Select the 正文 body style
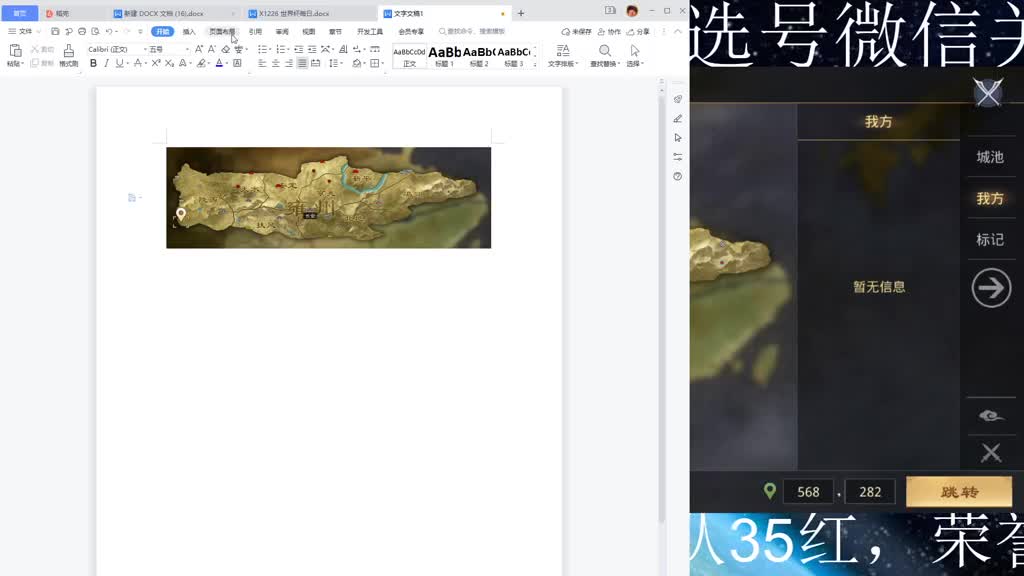This screenshot has width=1024, height=576. pyautogui.click(x=409, y=56)
